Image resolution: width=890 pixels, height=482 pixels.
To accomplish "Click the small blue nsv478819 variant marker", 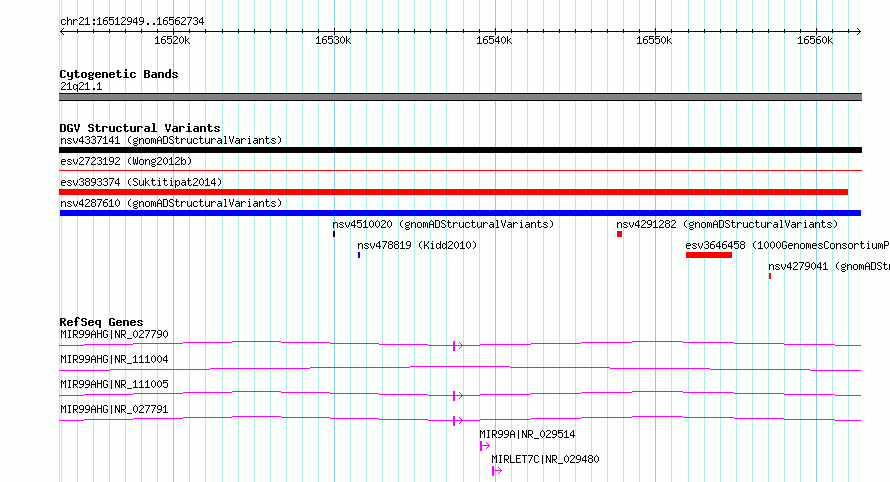I will tap(359, 255).
